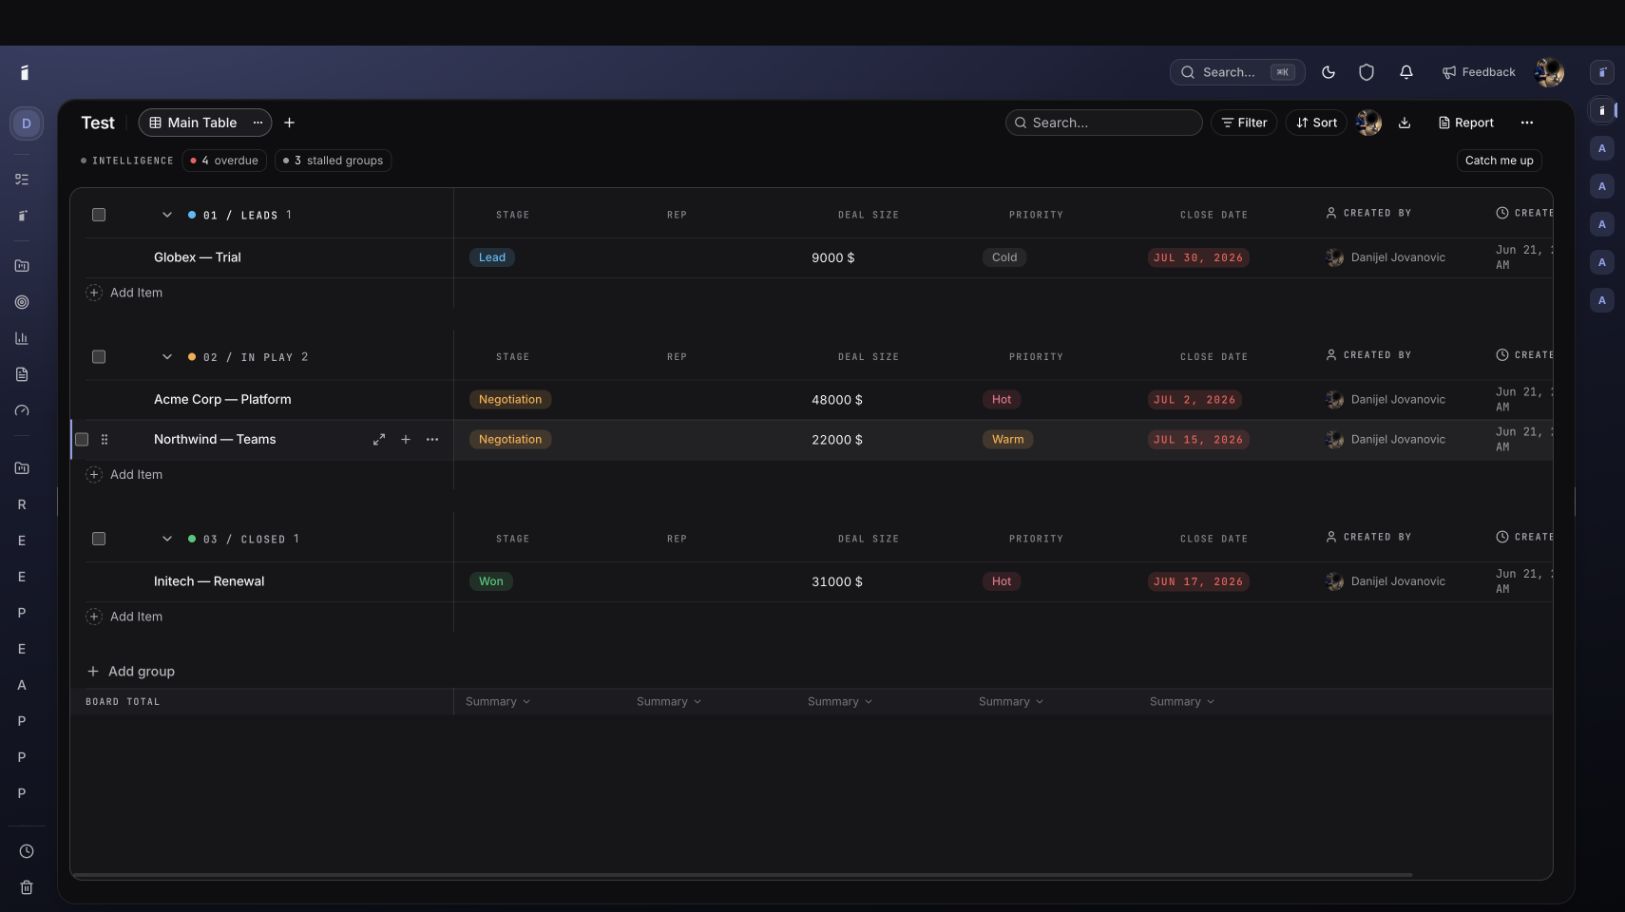The height and width of the screenshot is (912, 1625).
Task: Open the board's three-dot menu beside Report
Action: point(1527,123)
